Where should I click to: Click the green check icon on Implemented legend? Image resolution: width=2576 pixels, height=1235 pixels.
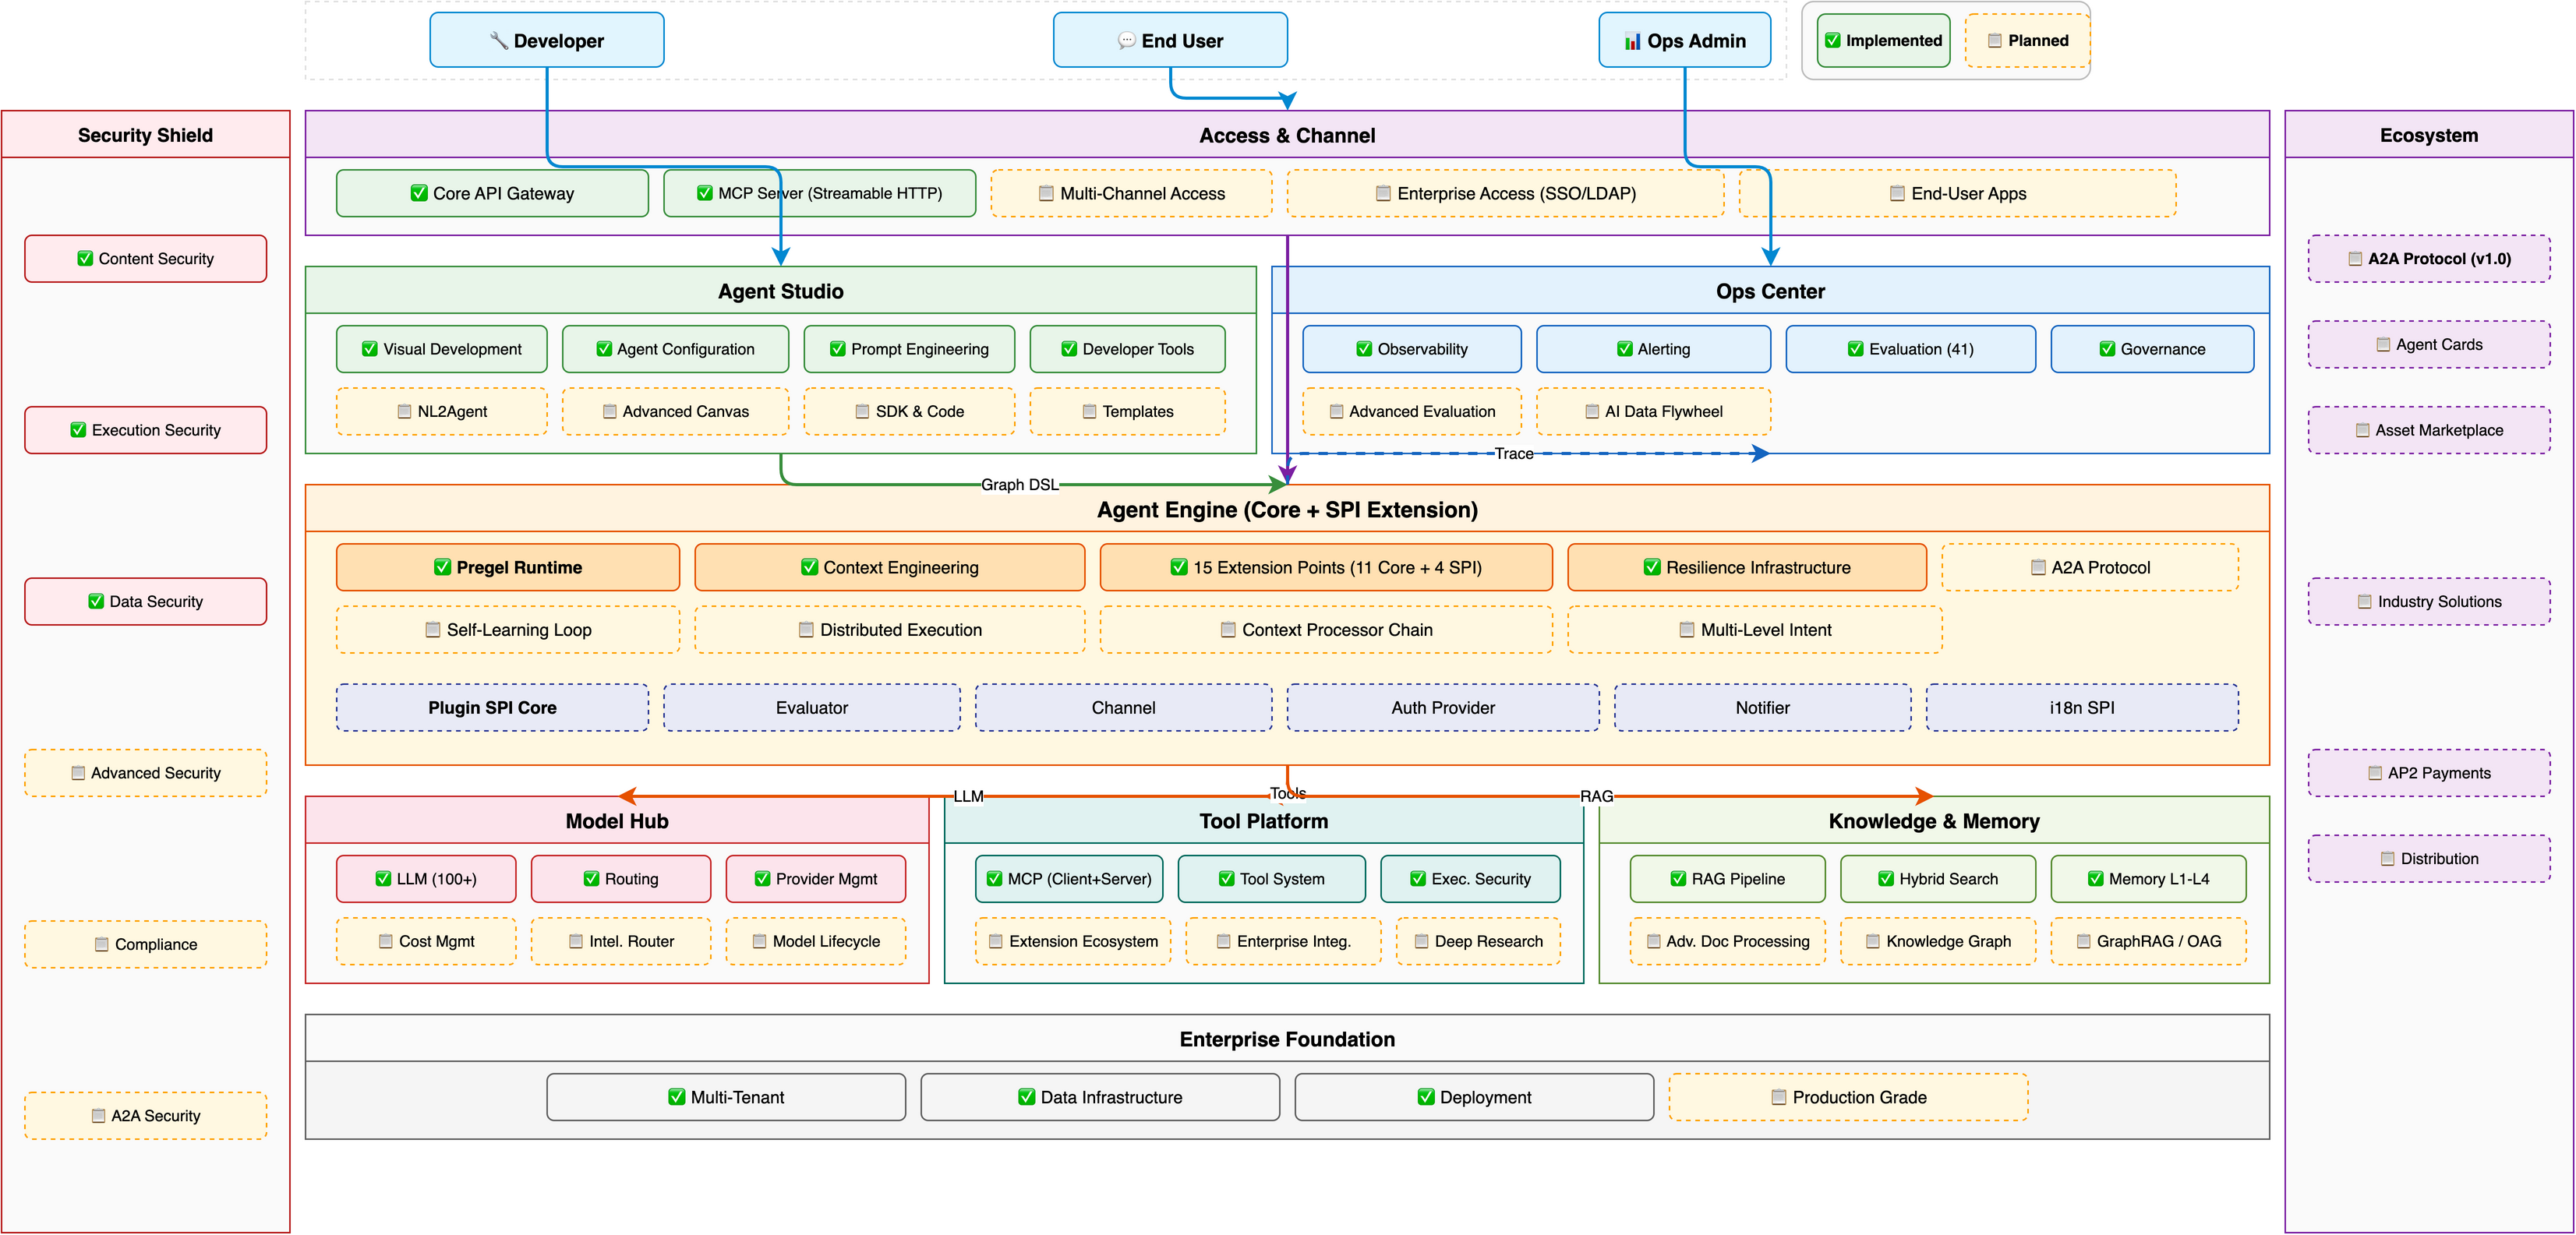1833,41
